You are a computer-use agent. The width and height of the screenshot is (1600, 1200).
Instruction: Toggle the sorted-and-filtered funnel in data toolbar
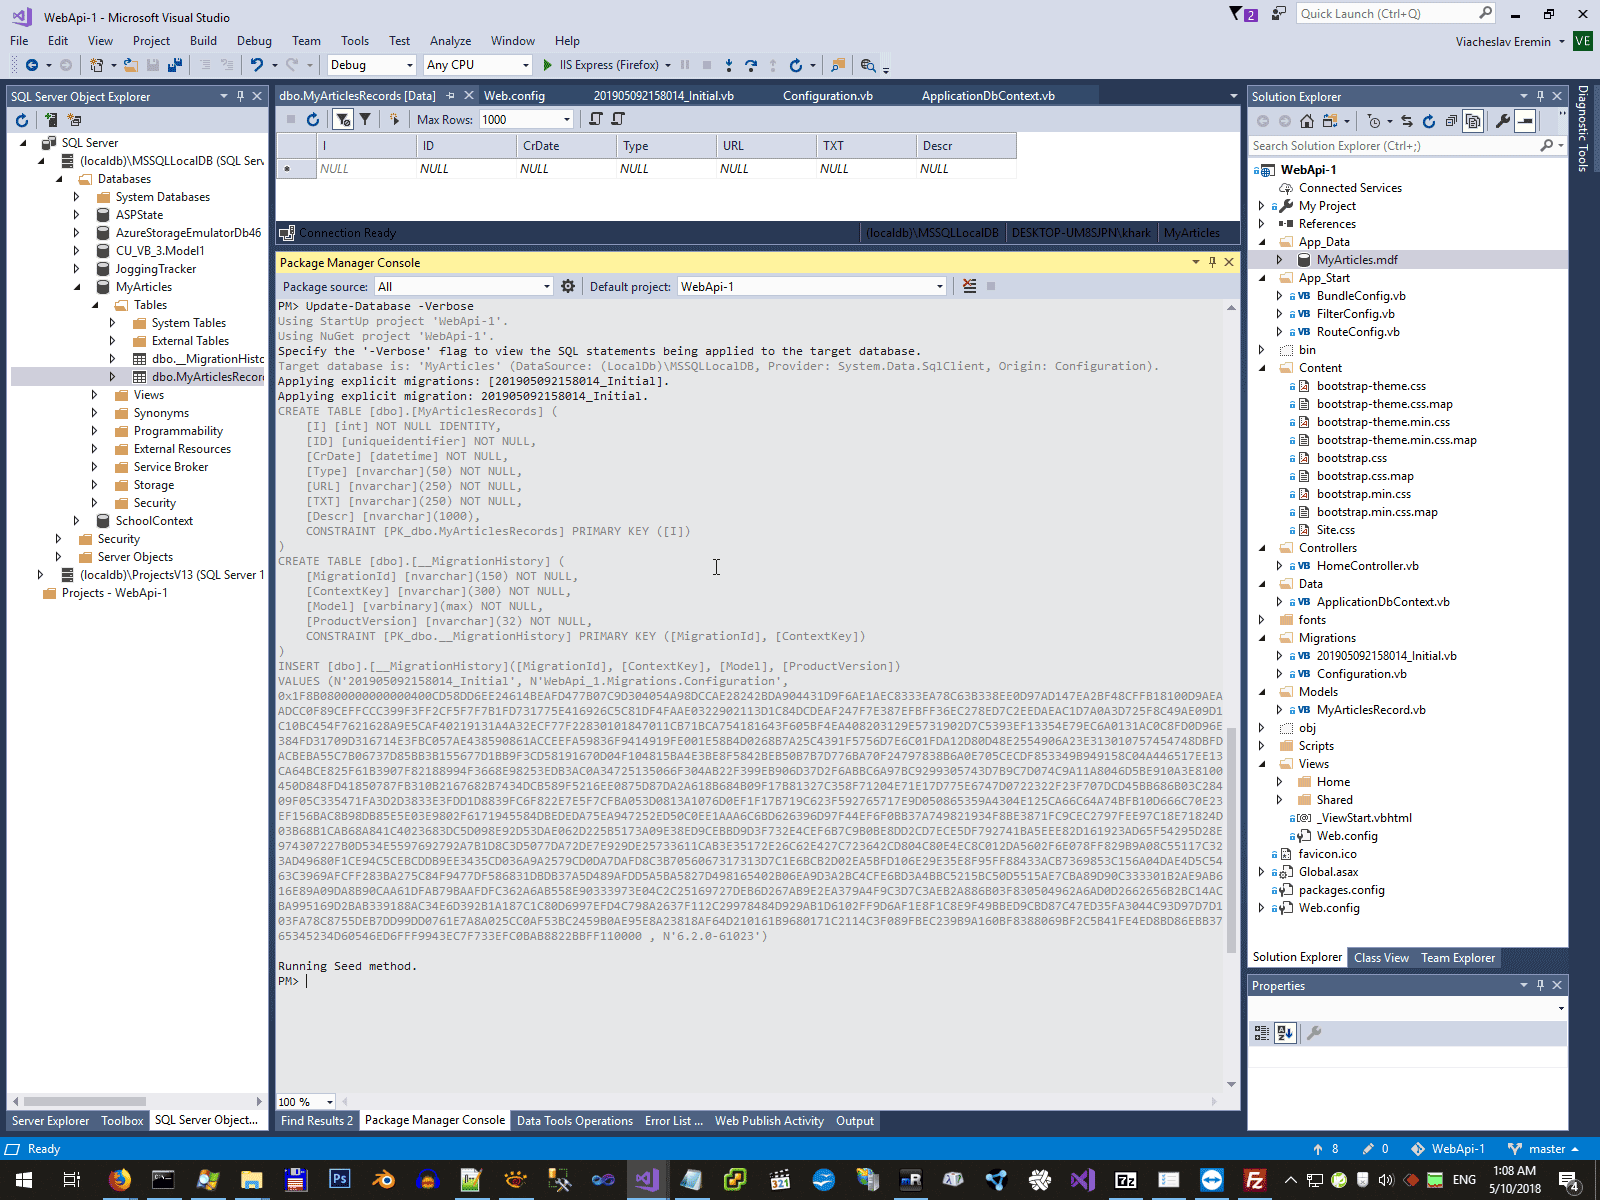(x=343, y=119)
